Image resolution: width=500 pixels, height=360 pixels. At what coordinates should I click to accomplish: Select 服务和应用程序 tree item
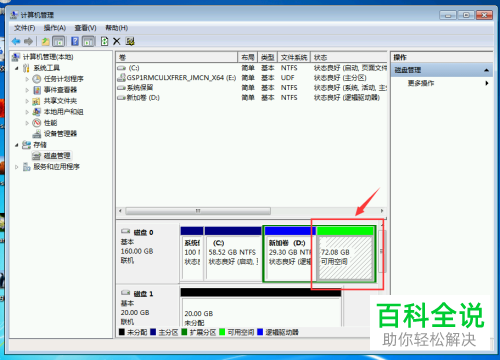pyautogui.click(x=56, y=167)
